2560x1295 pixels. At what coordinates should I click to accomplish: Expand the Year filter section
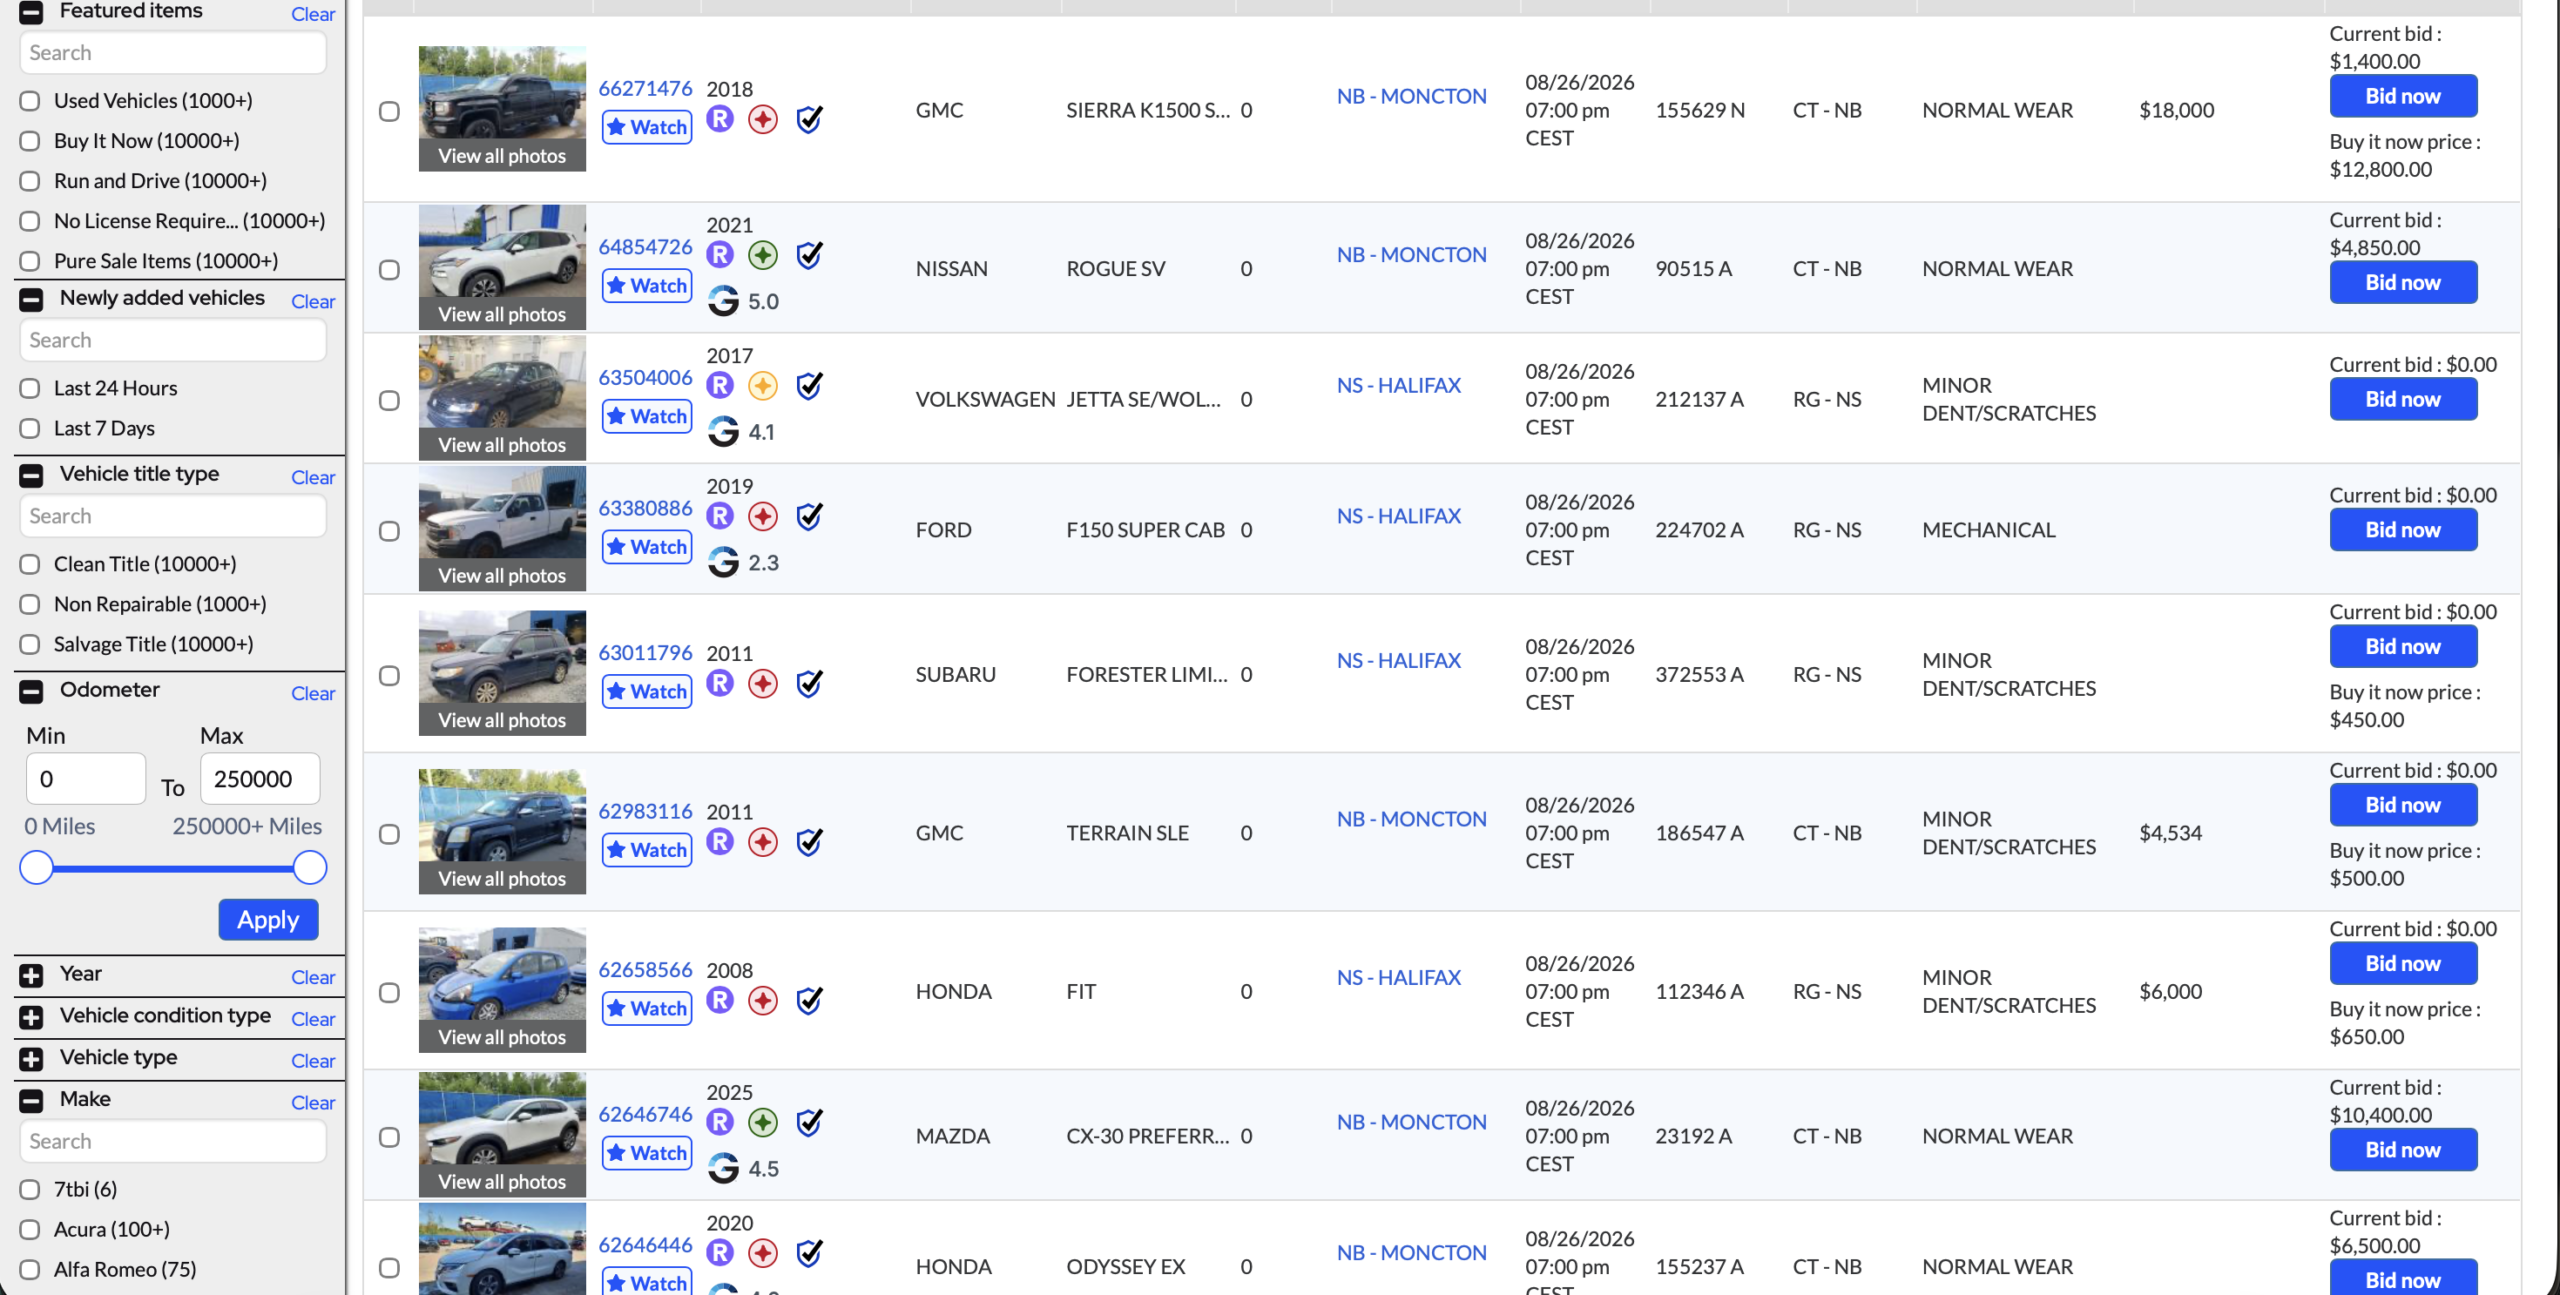31,975
